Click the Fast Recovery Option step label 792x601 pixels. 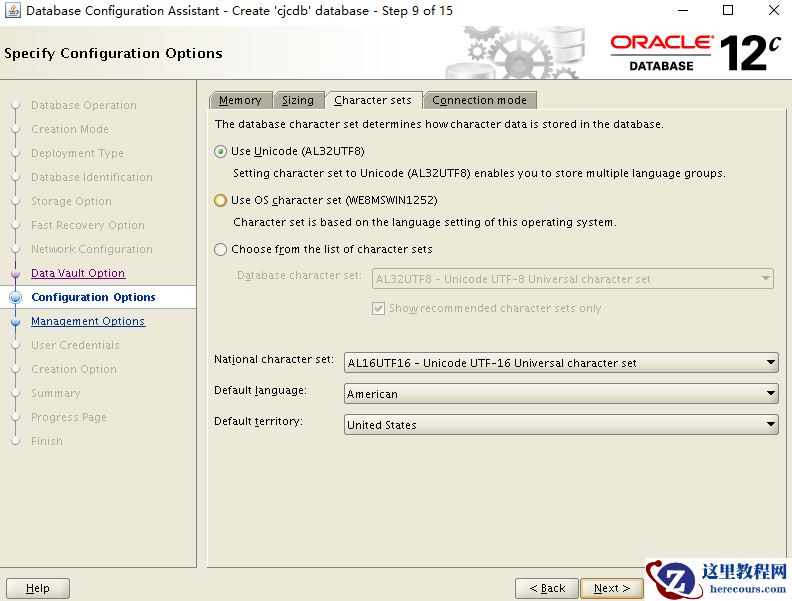[88, 225]
